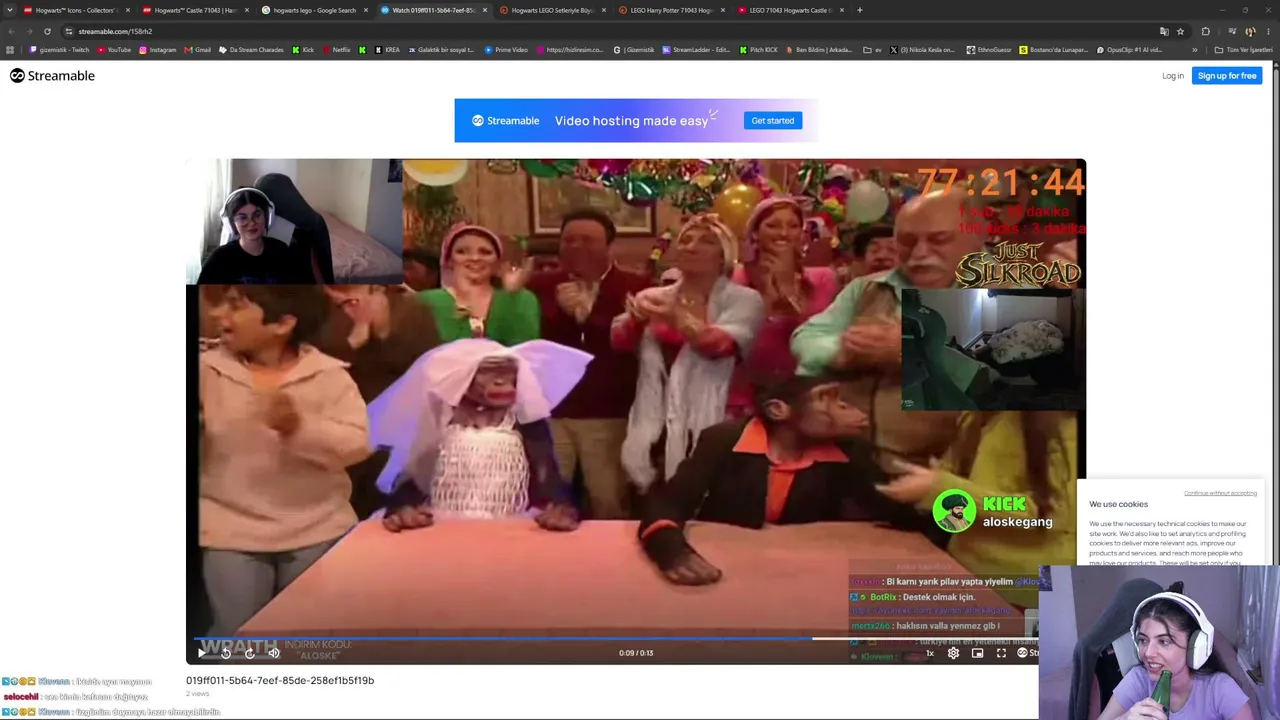Click Get started in the Streamable banner
Image resolution: width=1280 pixels, height=720 pixels.
point(773,121)
